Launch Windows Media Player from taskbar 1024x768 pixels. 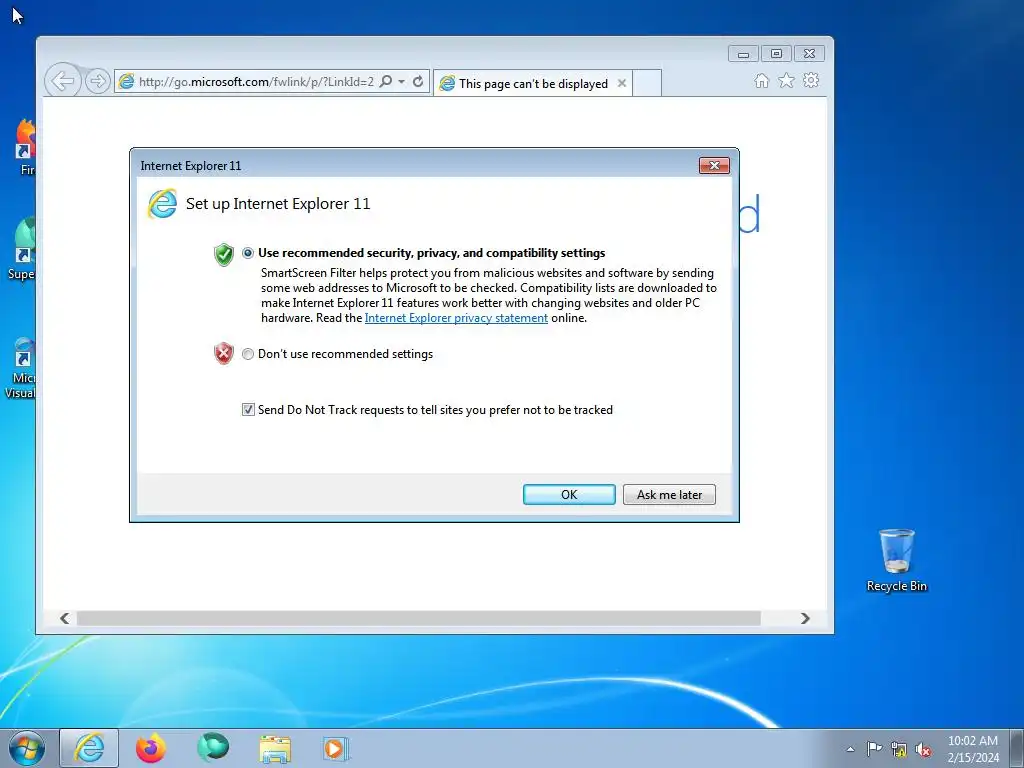(336, 748)
